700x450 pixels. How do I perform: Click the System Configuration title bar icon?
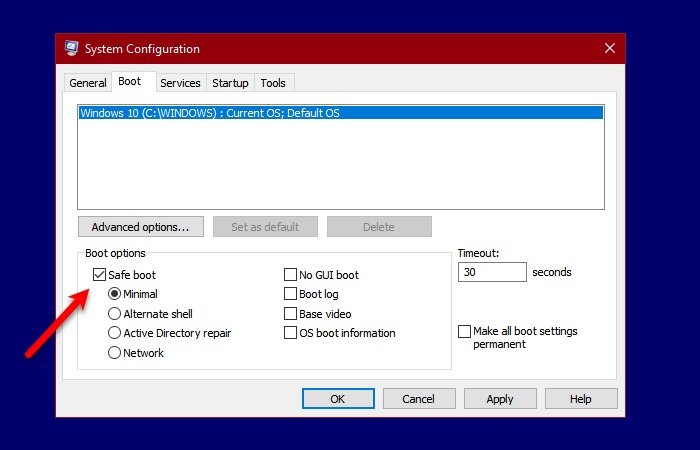[71, 48]
